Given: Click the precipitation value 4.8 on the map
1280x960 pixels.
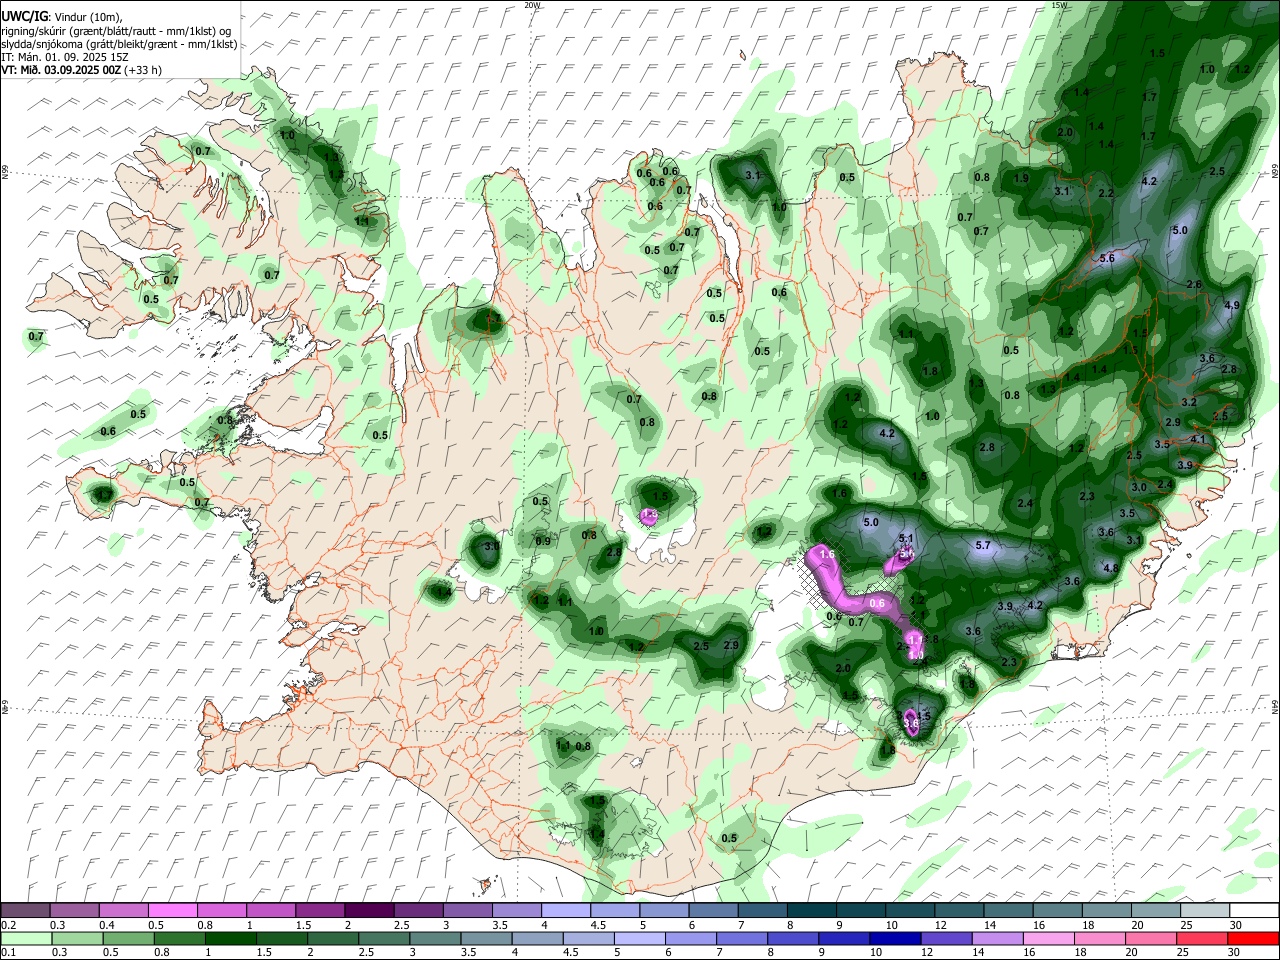Looking at the screenshot, I should (1110, 568).
